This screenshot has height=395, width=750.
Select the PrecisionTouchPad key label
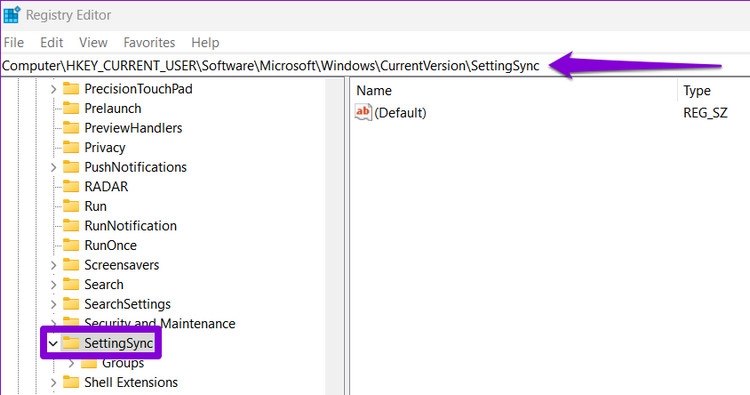tap(138, 89)
